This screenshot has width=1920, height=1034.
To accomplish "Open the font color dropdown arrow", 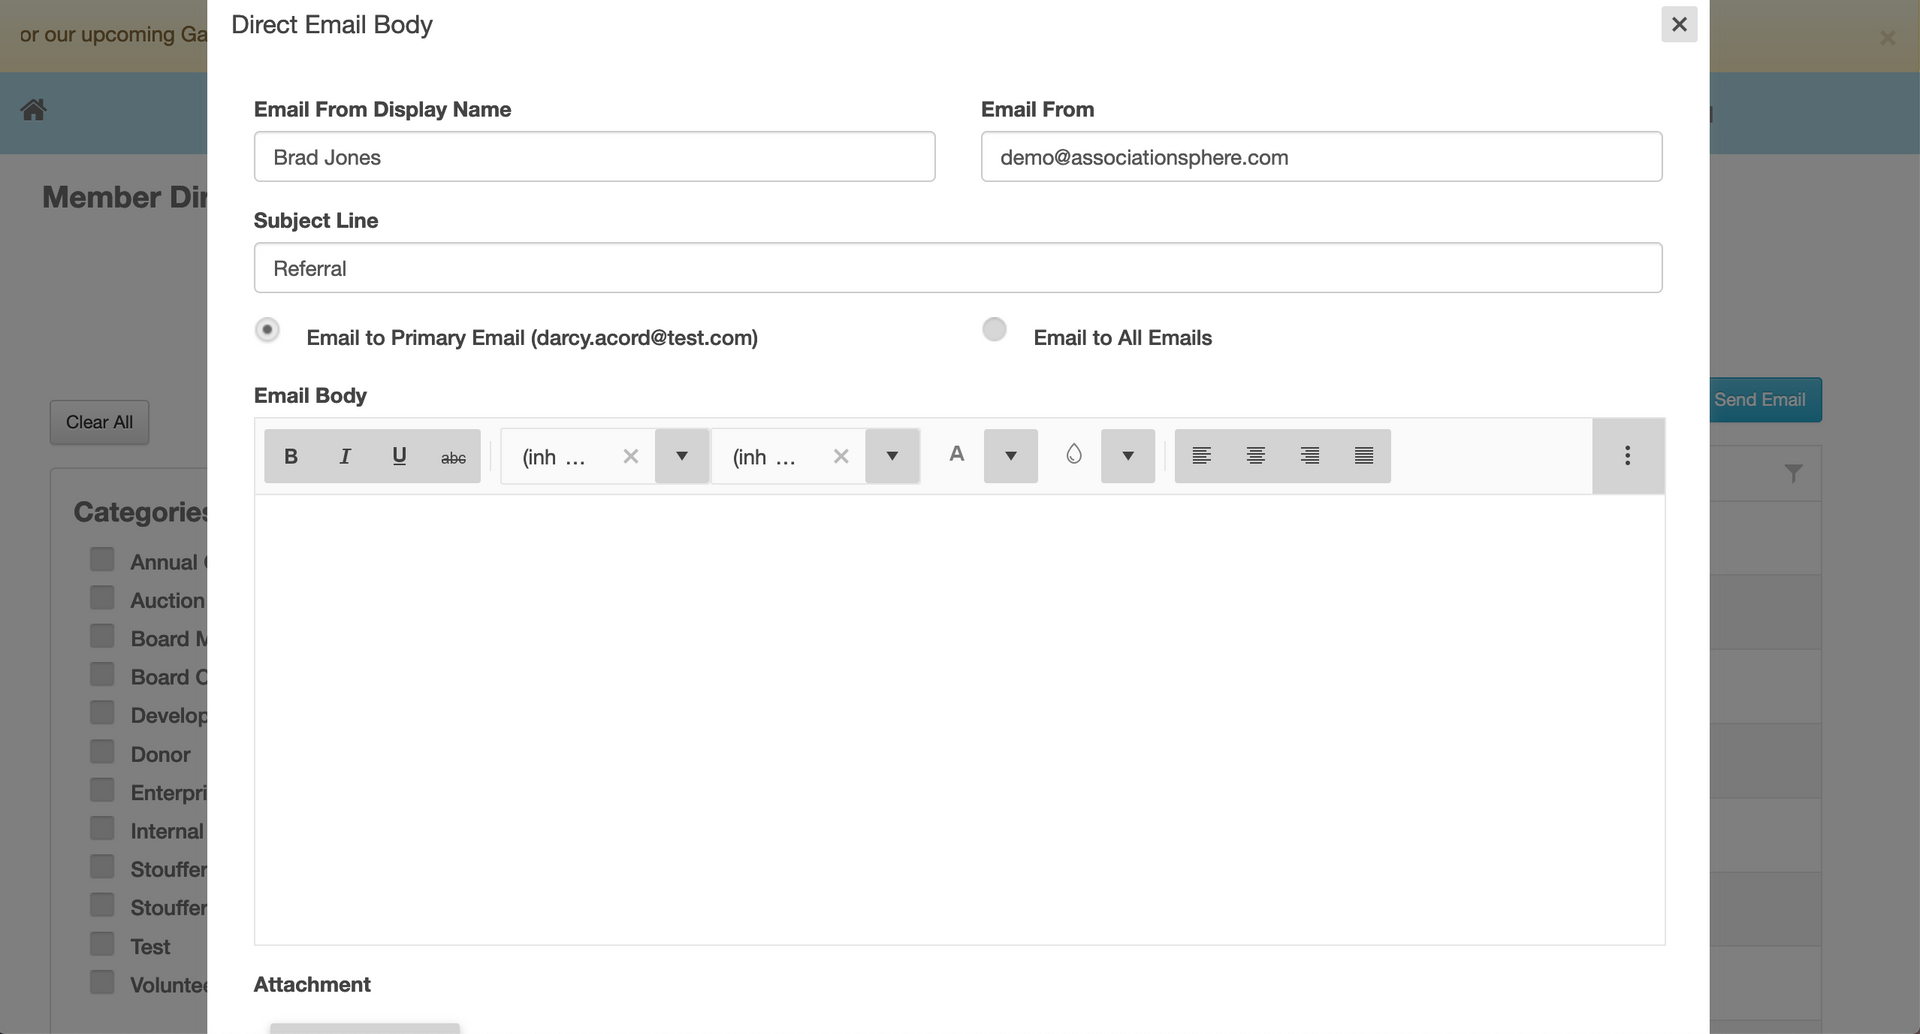I will [1011, 456].
